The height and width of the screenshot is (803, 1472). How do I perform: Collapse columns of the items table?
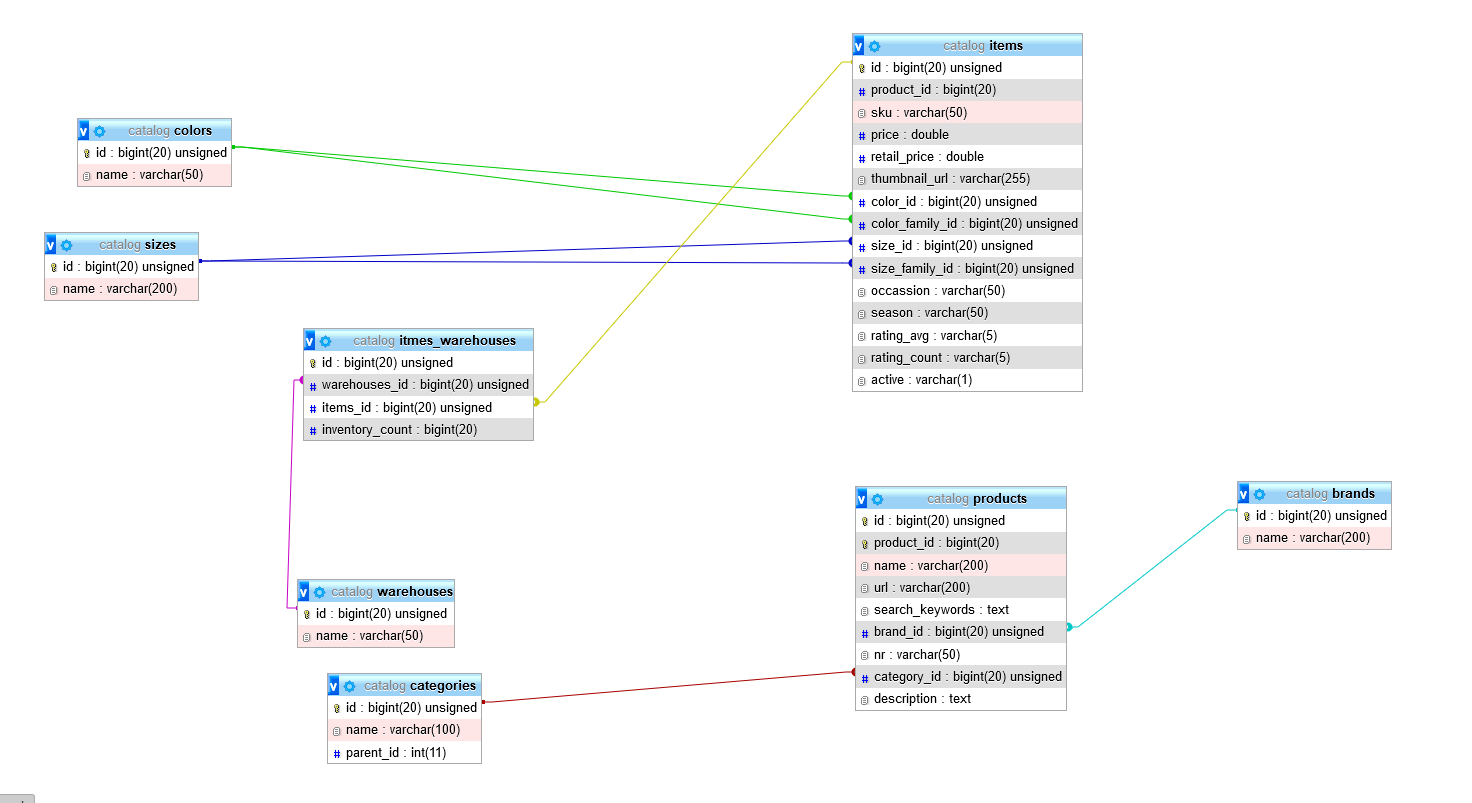tap(859, 46)
